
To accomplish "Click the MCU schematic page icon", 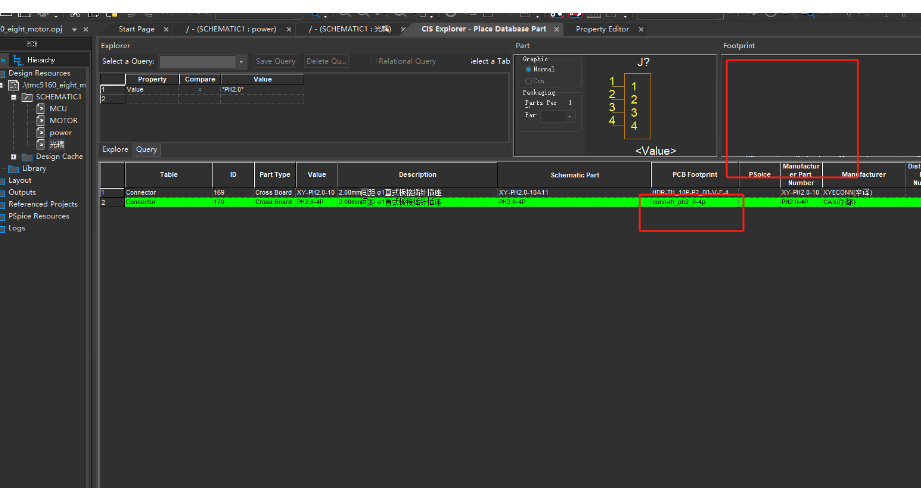I will (41, 109).
